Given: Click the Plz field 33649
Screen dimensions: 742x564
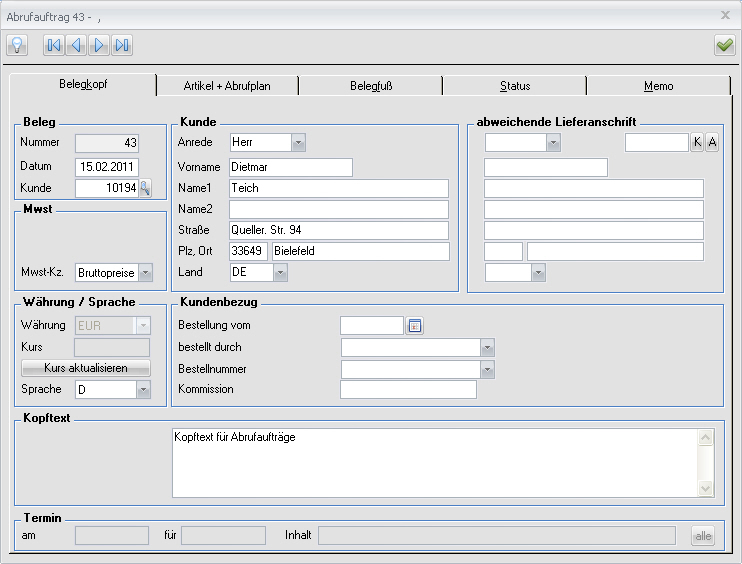Looking at the screenshot, I should click(248, 251).
